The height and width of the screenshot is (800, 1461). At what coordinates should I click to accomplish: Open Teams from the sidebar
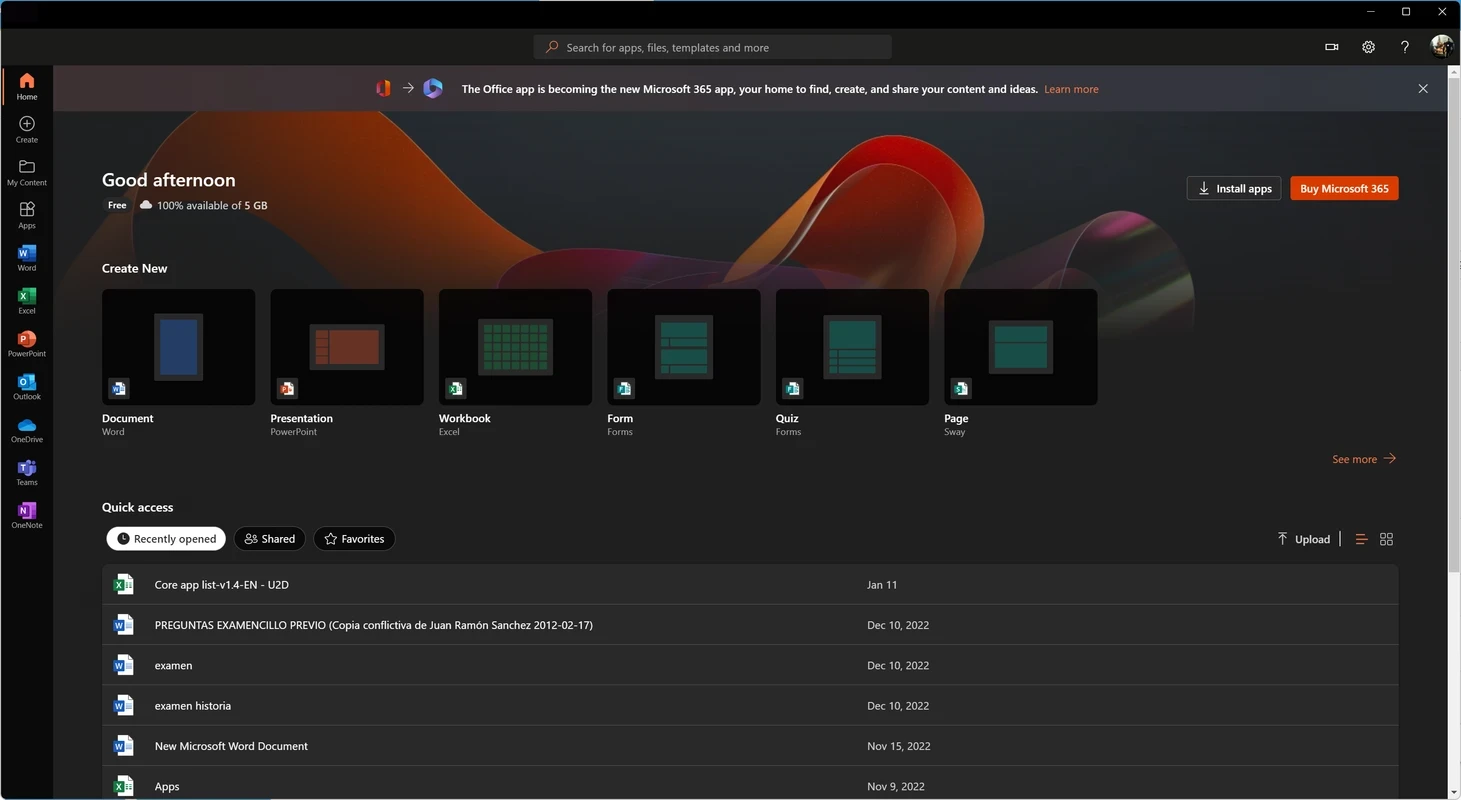(x=27, y=473)
